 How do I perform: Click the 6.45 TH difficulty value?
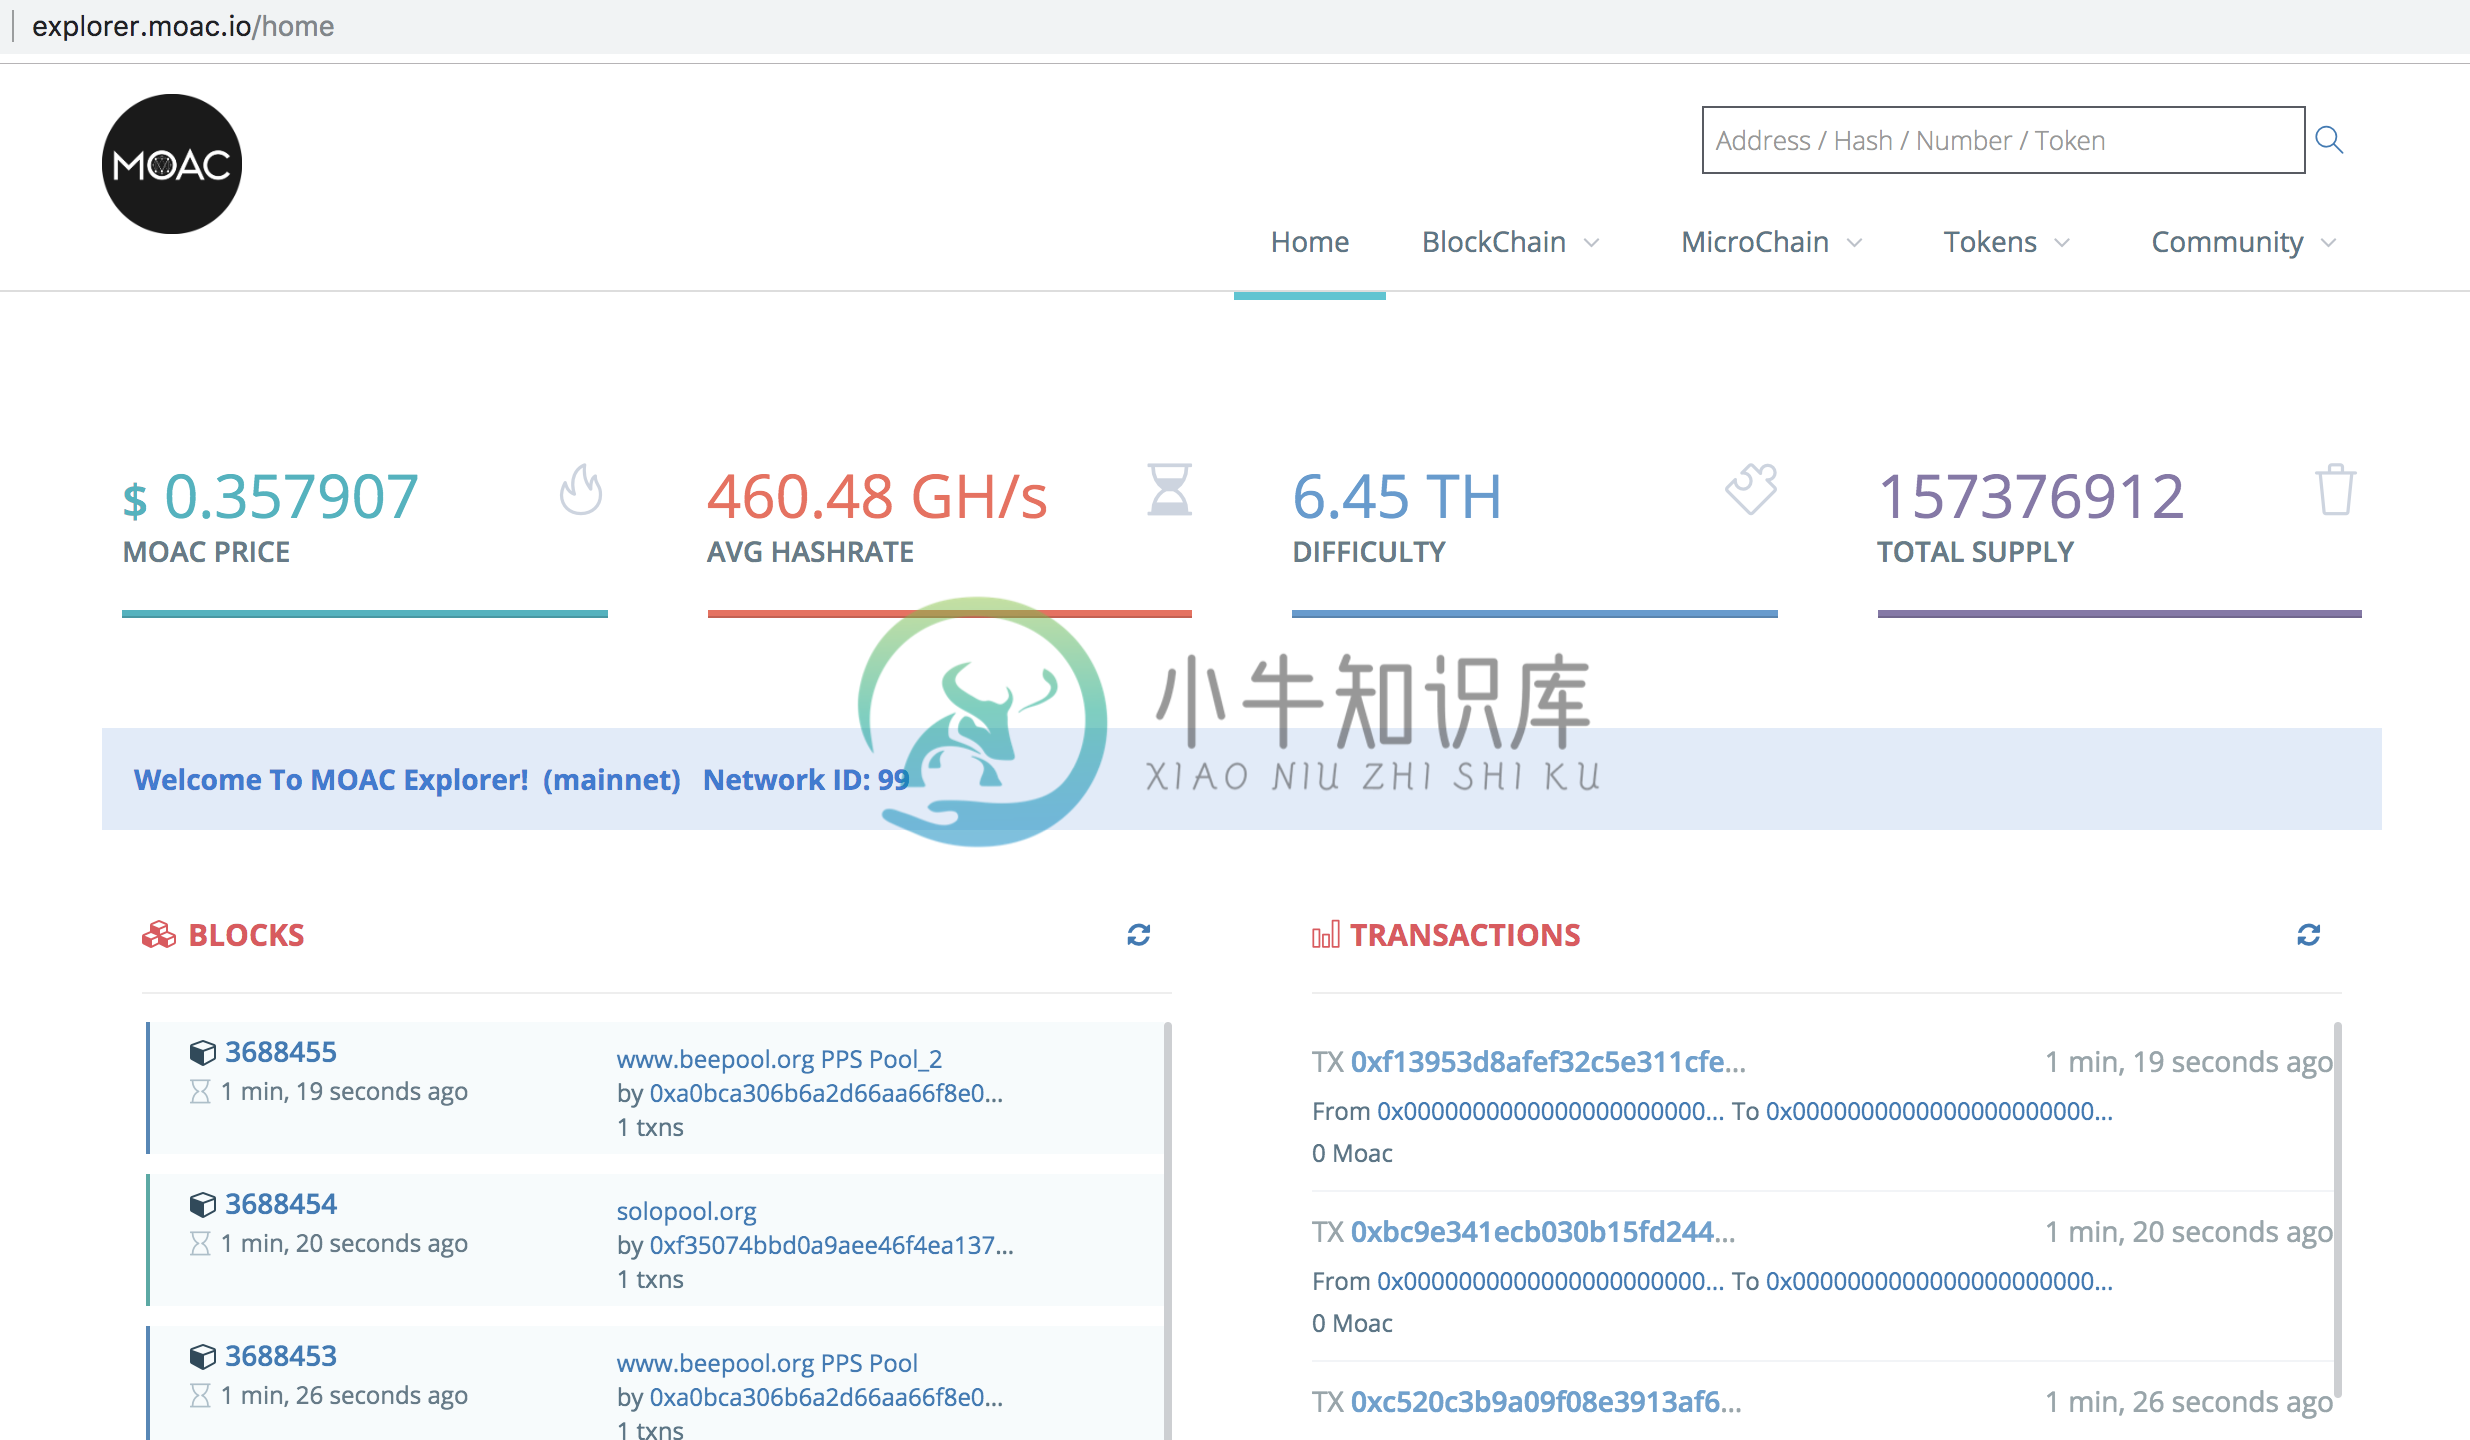[x=1397, y=496]
